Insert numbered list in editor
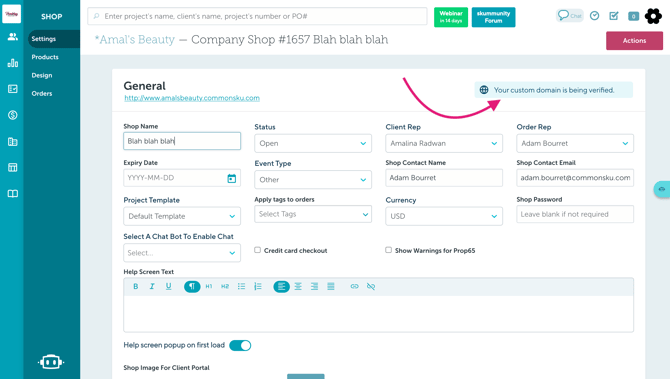Viewport: 670px width, 379px height. pos(258,286)
